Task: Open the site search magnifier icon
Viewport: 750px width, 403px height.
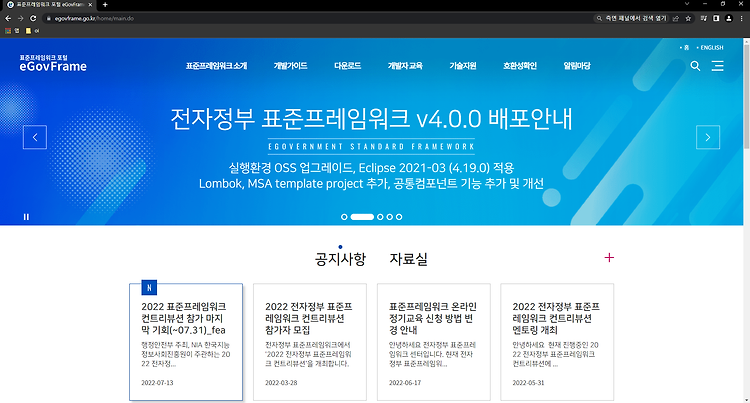Action: [695, 66]
